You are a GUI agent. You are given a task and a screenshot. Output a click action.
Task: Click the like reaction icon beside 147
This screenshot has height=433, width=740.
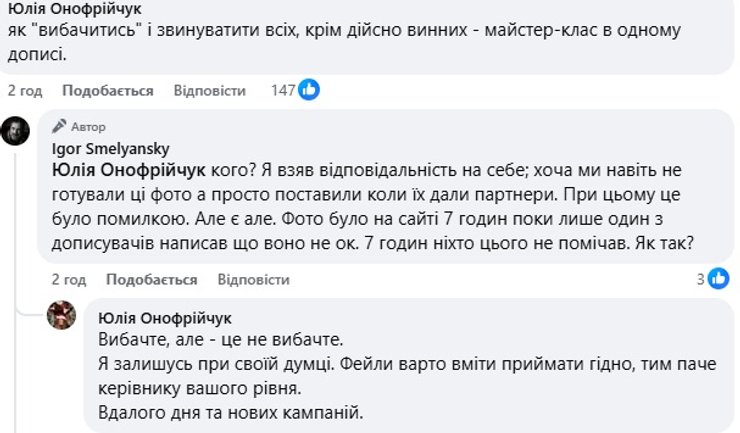coord(309,90)
